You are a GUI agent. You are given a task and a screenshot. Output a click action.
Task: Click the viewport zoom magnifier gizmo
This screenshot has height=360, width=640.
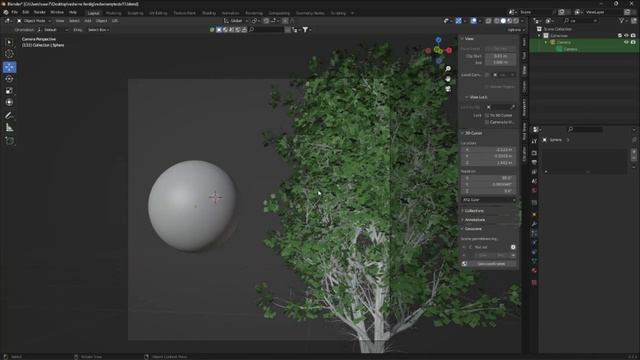pos(448,69)
